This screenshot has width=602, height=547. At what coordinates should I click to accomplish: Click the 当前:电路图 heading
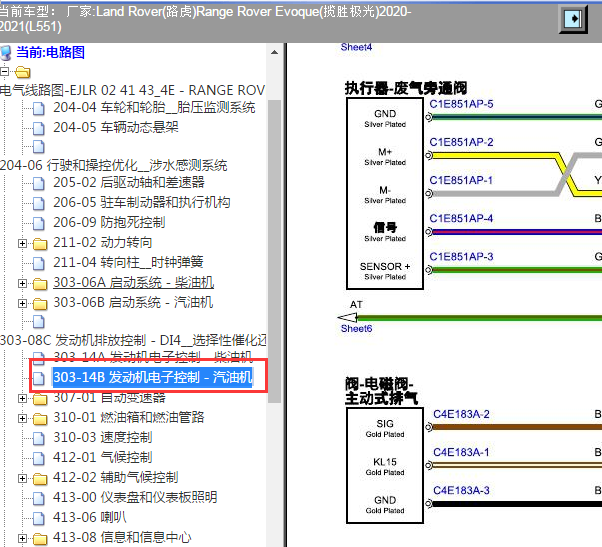click(x=50, y=52)
